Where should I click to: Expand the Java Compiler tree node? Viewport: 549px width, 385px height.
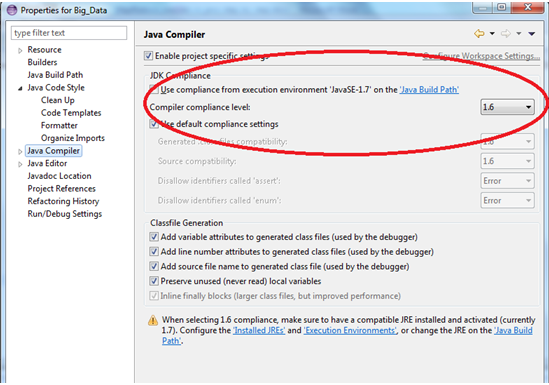pyautogui.click(x=20, y=151)
